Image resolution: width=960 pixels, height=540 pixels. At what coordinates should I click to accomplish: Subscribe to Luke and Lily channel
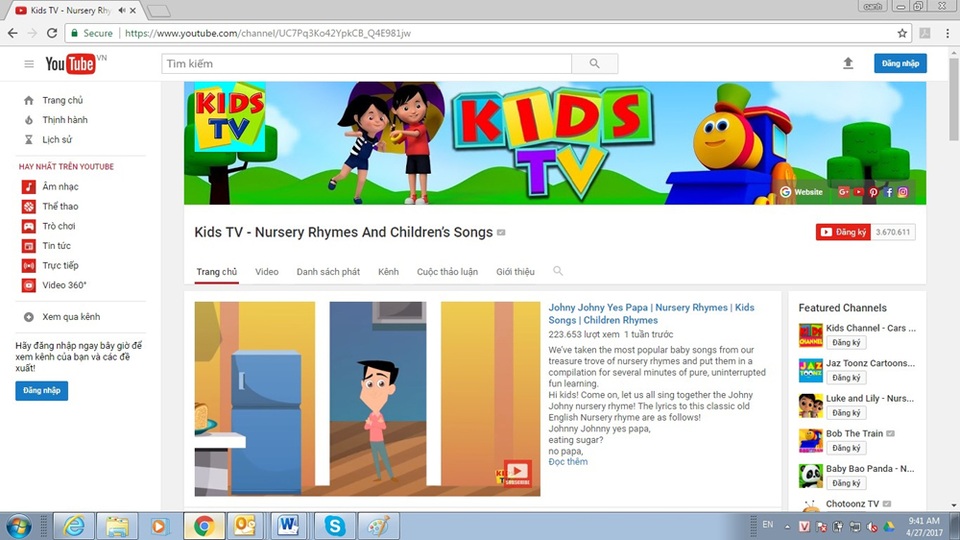[x=846, y=413]
